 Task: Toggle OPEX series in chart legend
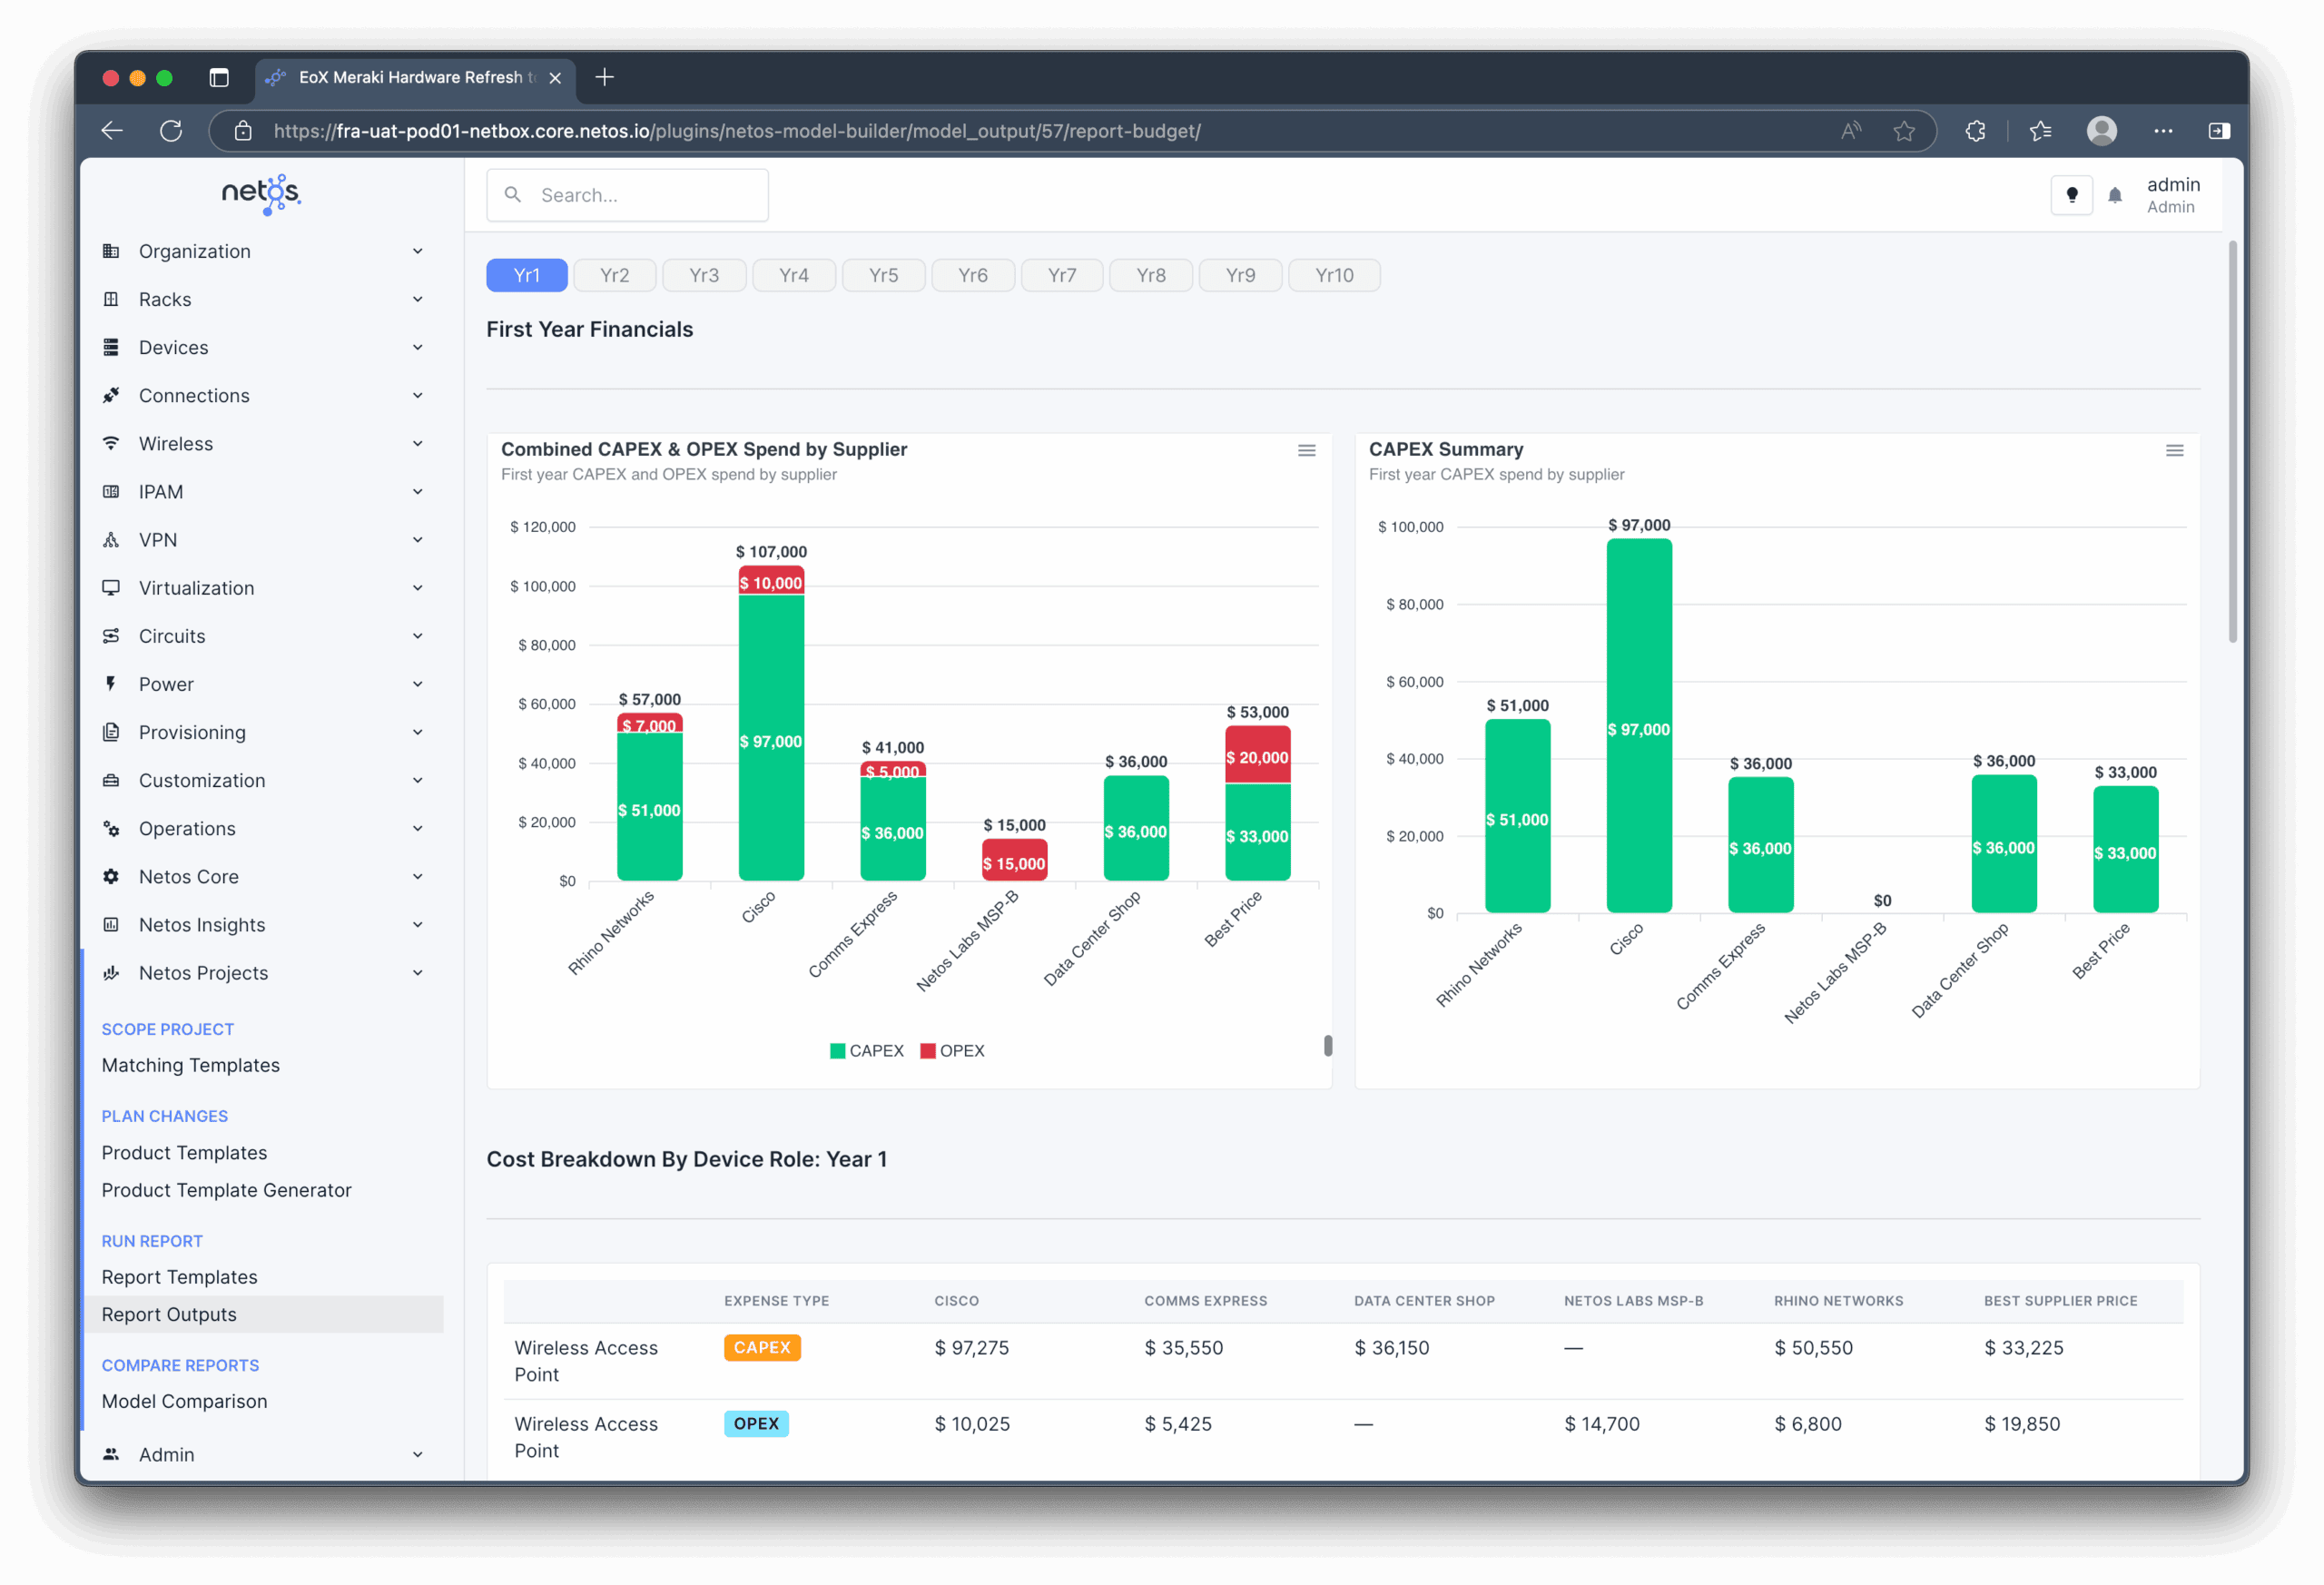(953, 1051)
